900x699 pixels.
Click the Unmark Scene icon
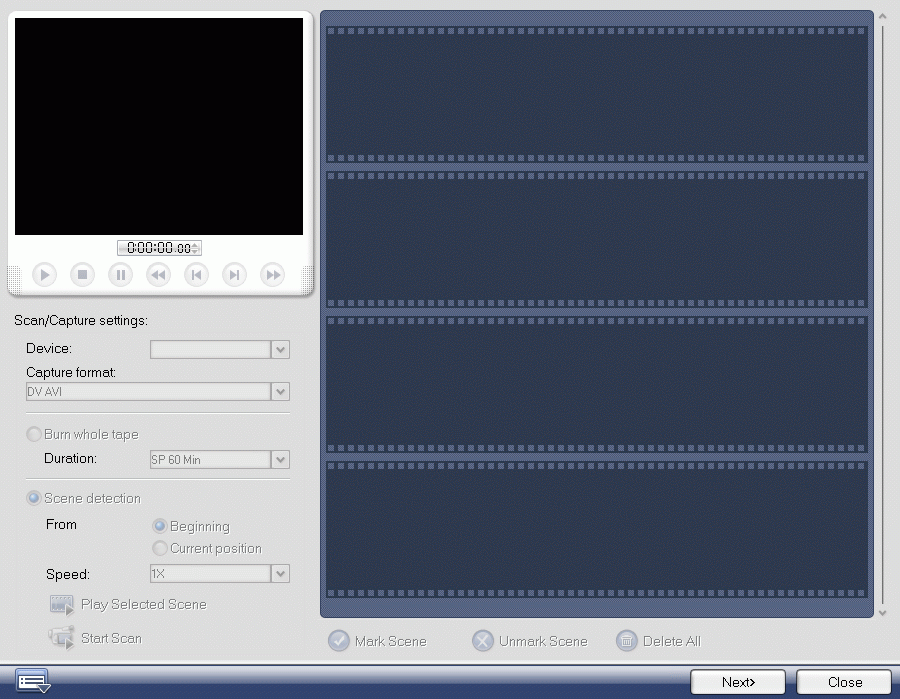point(483,641)
